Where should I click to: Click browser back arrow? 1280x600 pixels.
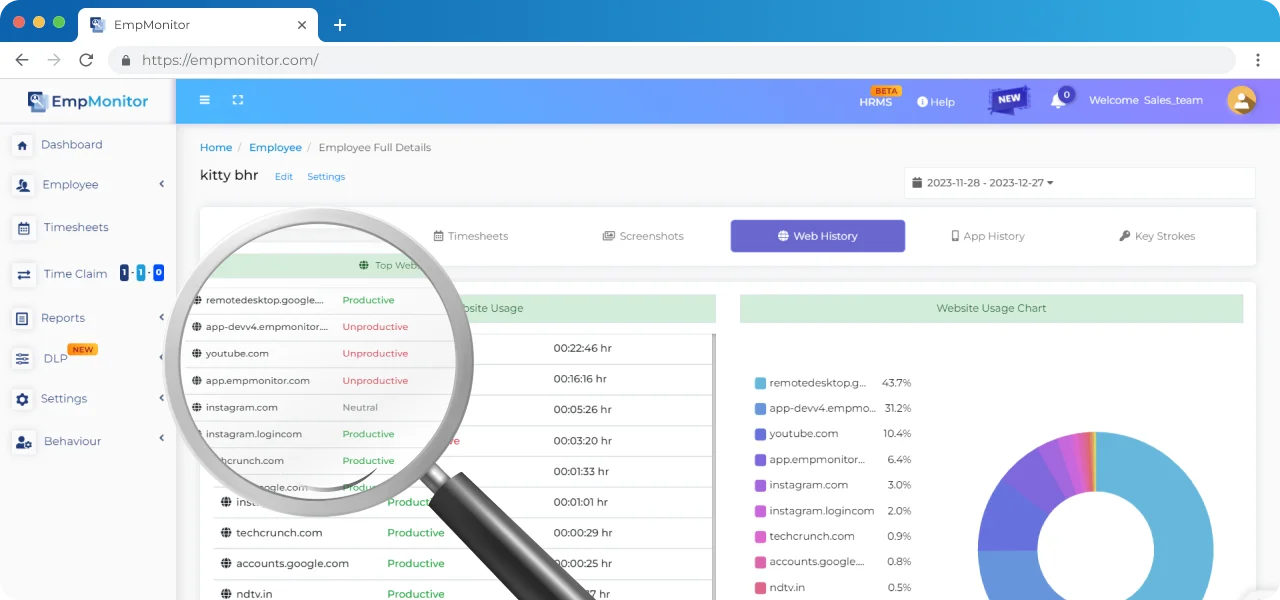click(x=22, y=60)
